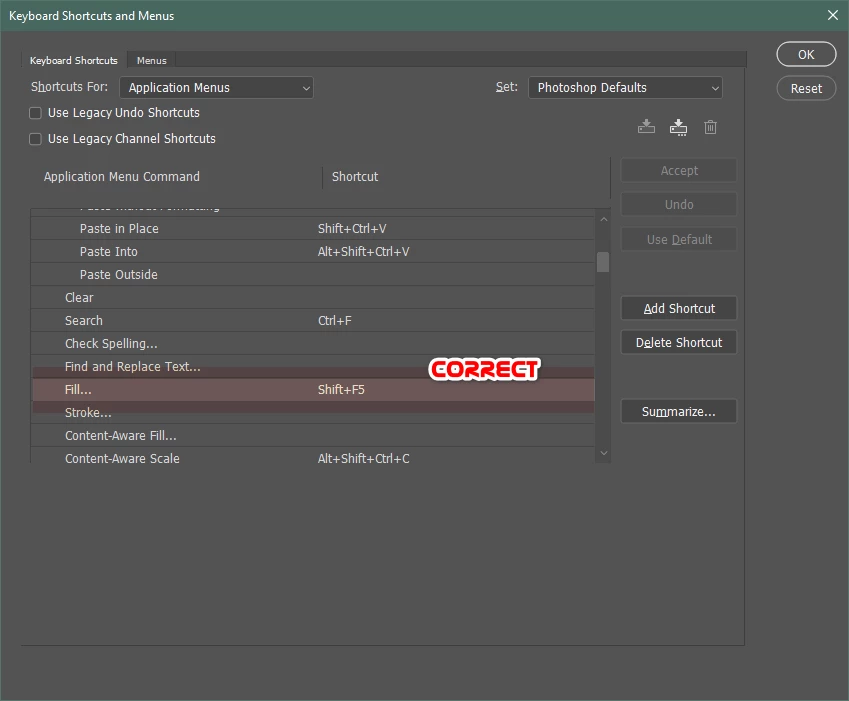The width and height of the screenshot is (849, 701).
Task: Click the scrollbar down arrow in command list
Action: click(x=604, y=453)
